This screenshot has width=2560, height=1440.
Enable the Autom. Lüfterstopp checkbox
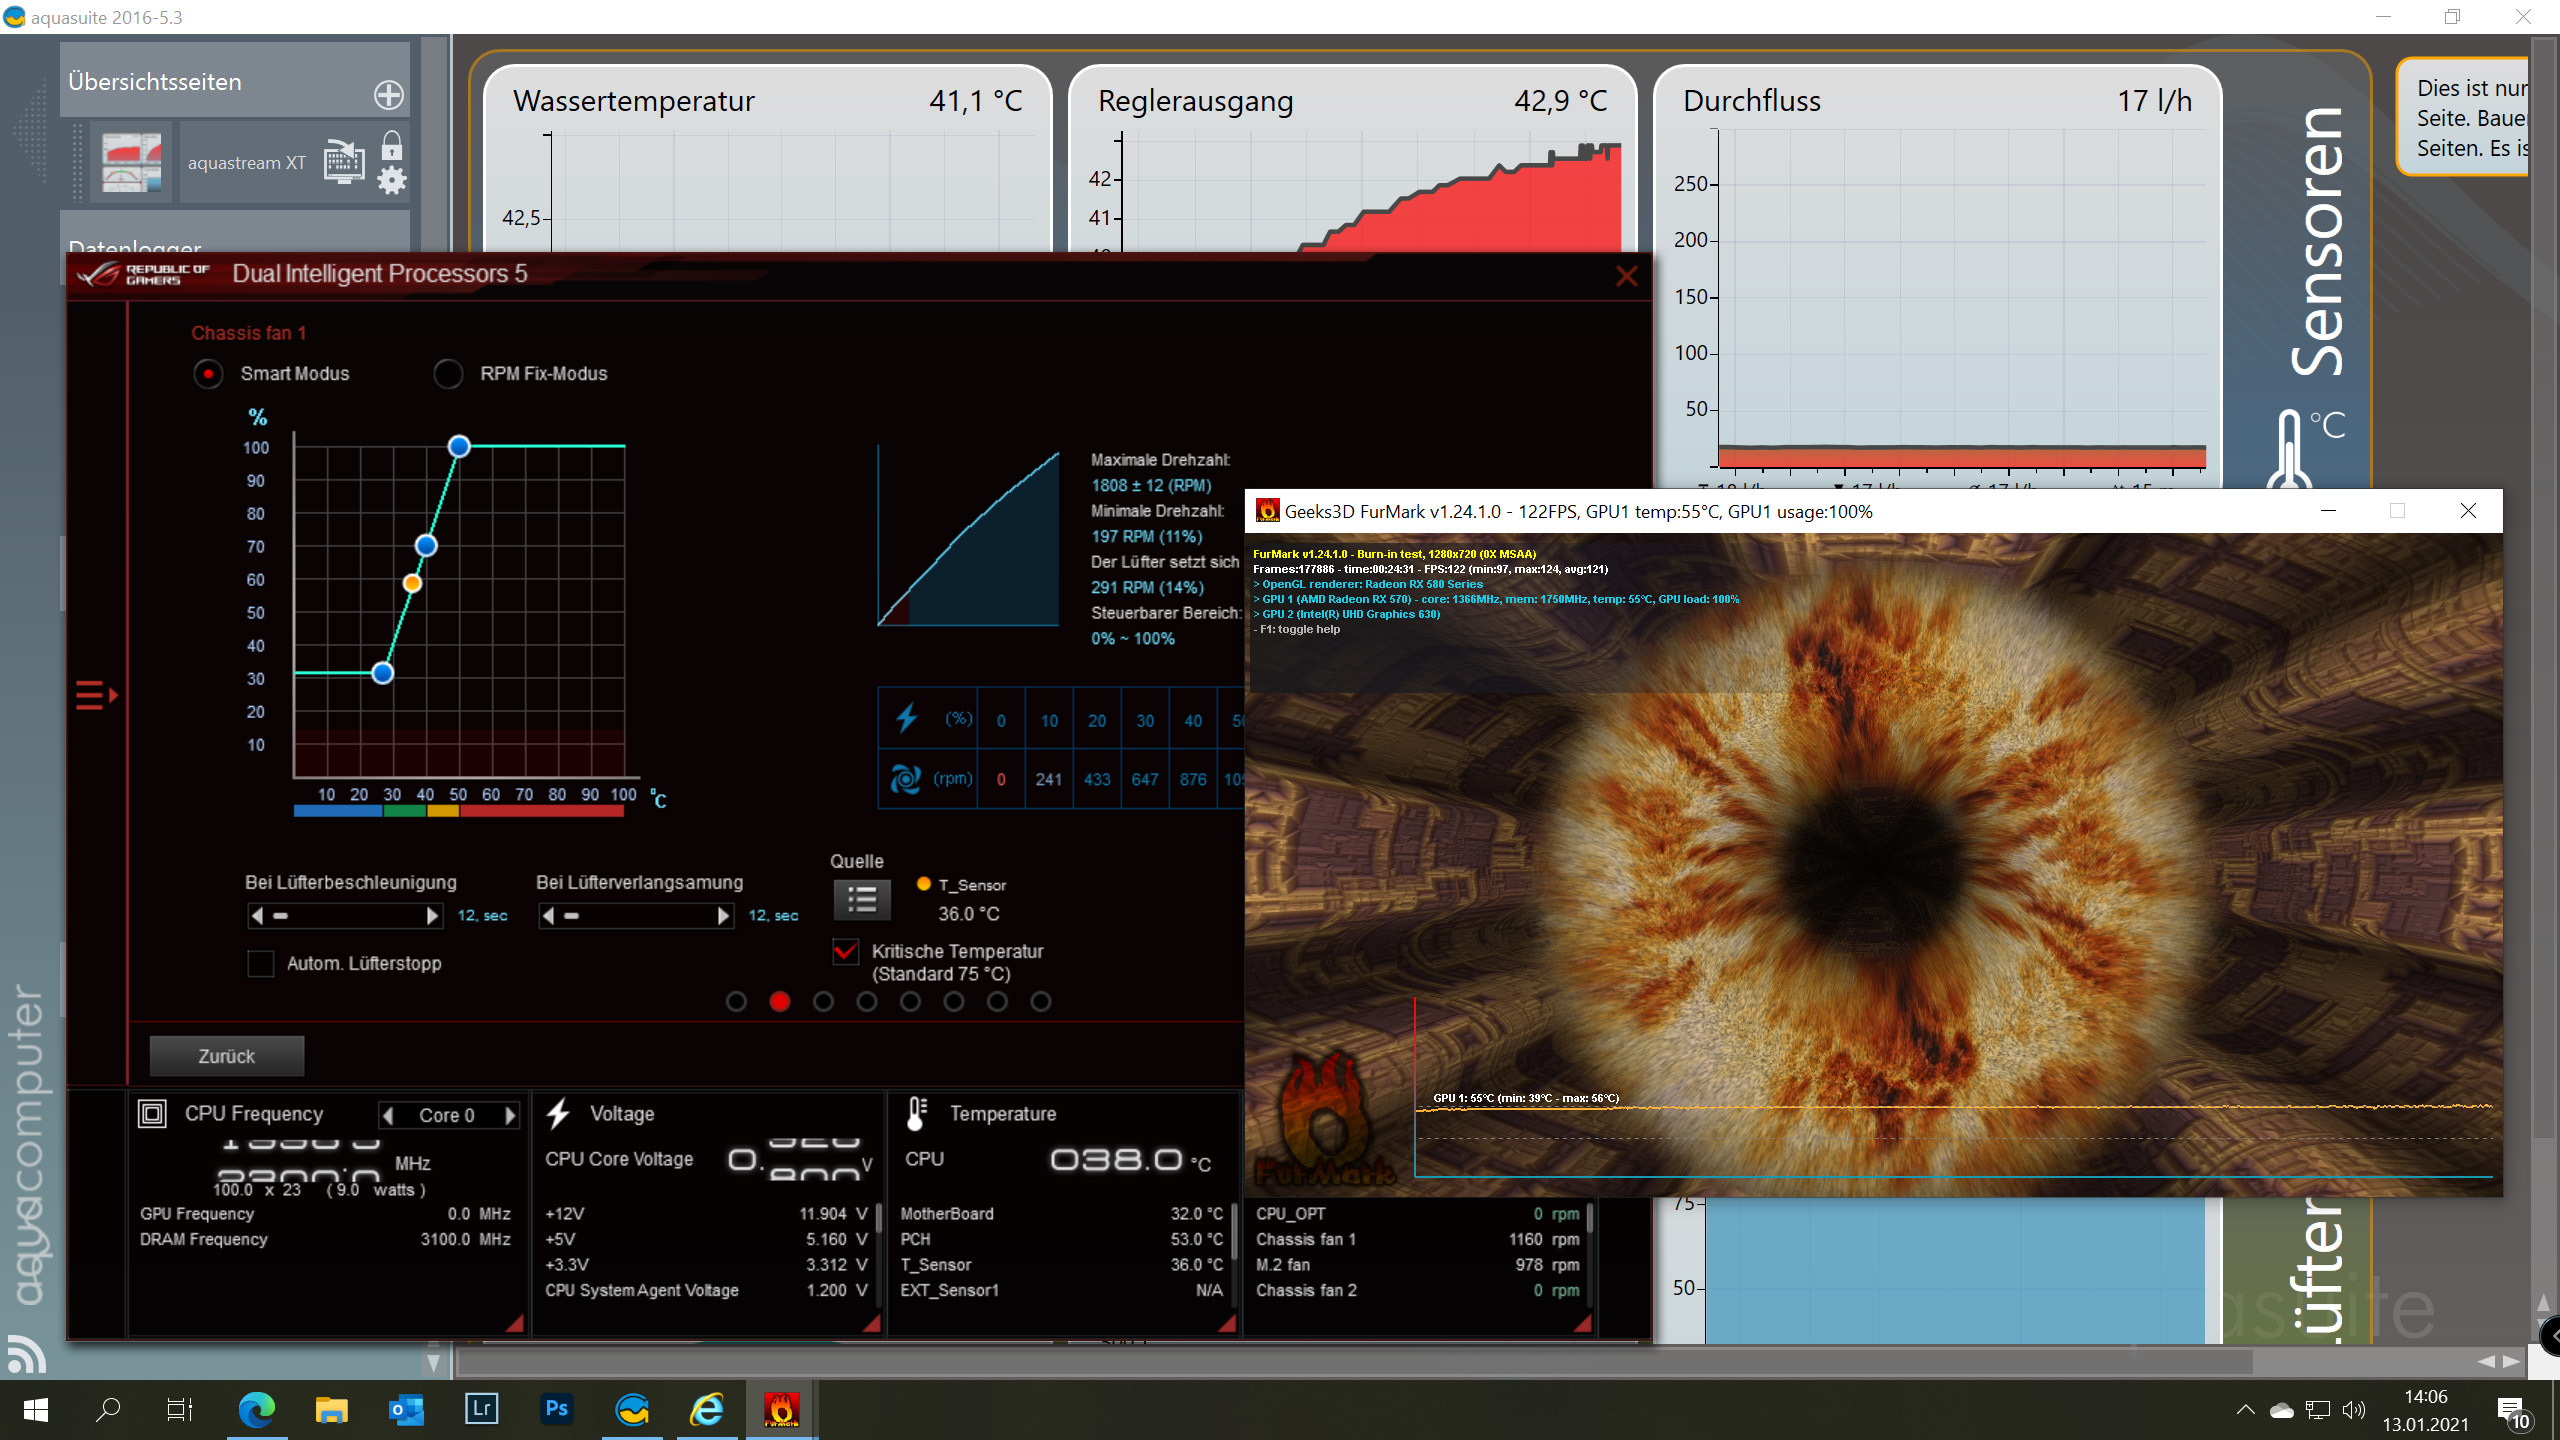pyautogui.click(x=261, y=964)
